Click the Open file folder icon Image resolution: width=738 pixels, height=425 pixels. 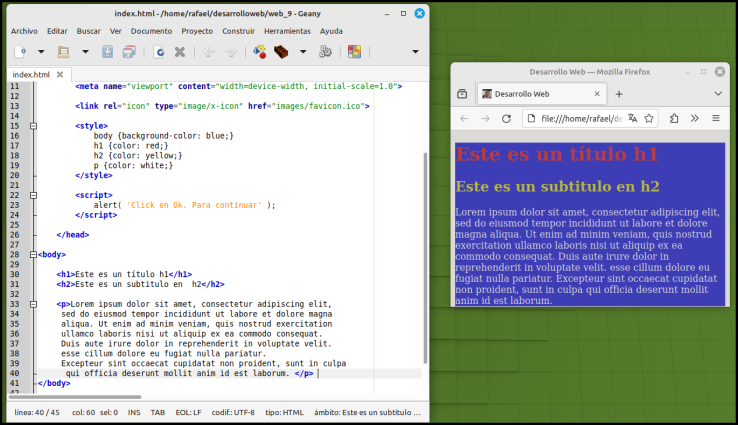coord(64,52)
